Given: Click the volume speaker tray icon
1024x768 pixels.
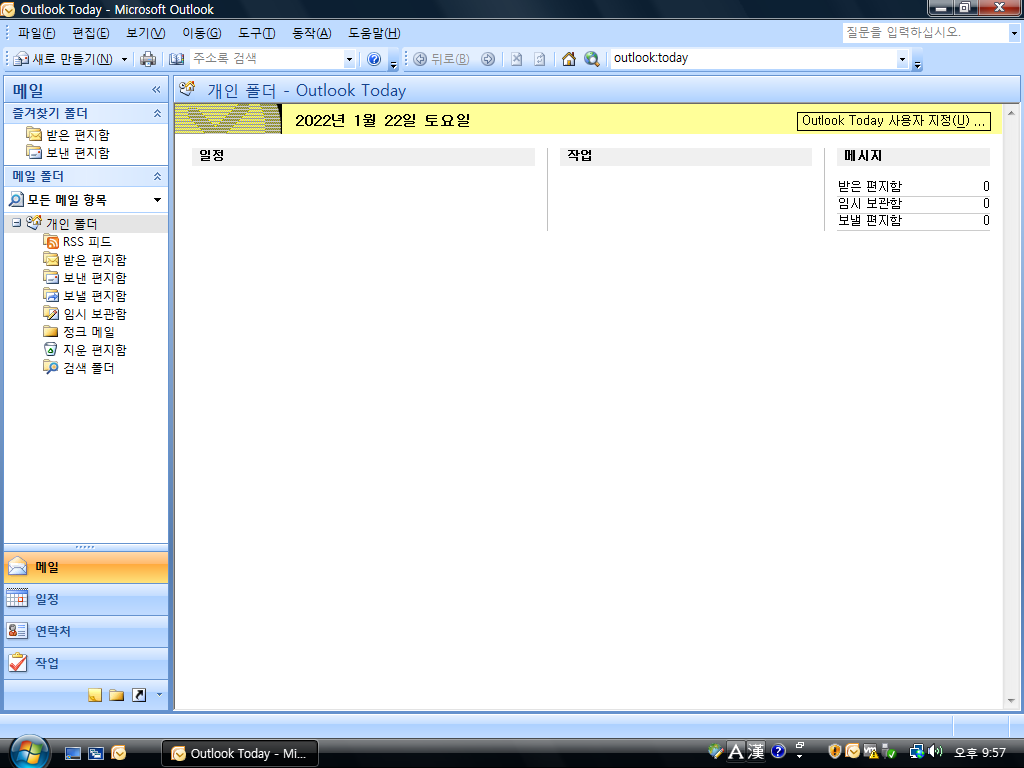Looking at the screenshot, I should (x=935, y=752).
